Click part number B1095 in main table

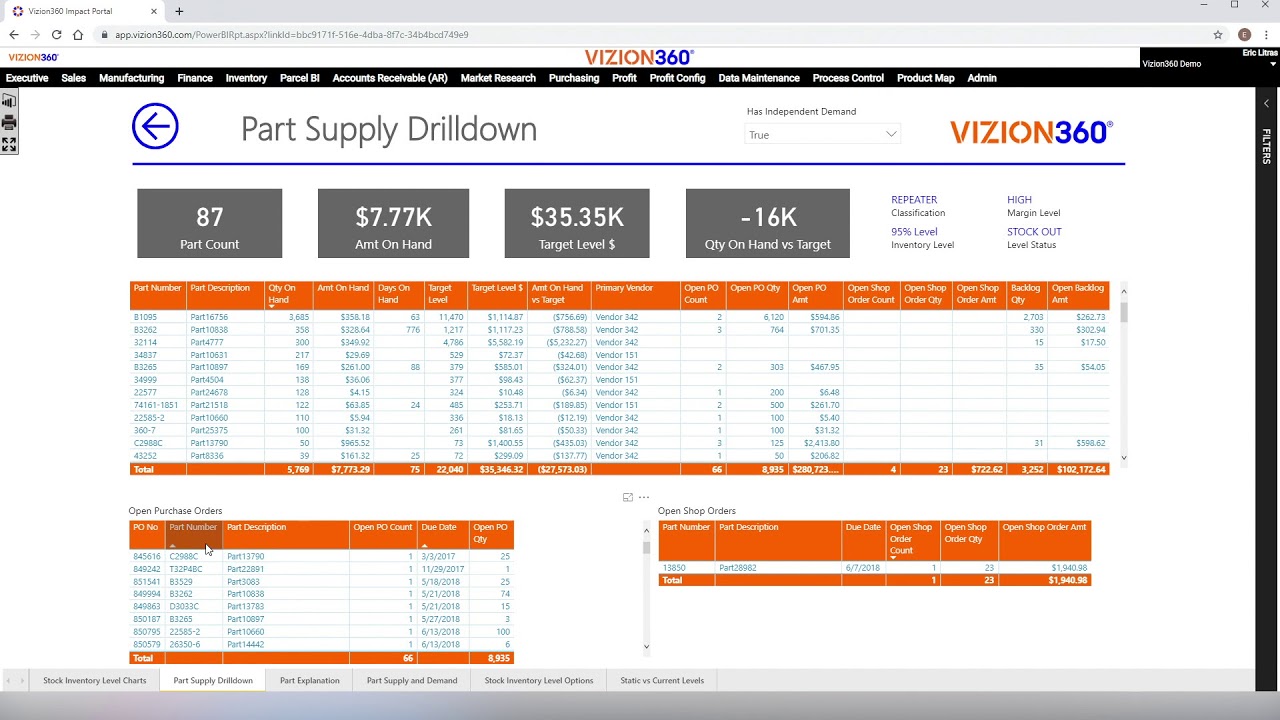(x=145, y=317)
